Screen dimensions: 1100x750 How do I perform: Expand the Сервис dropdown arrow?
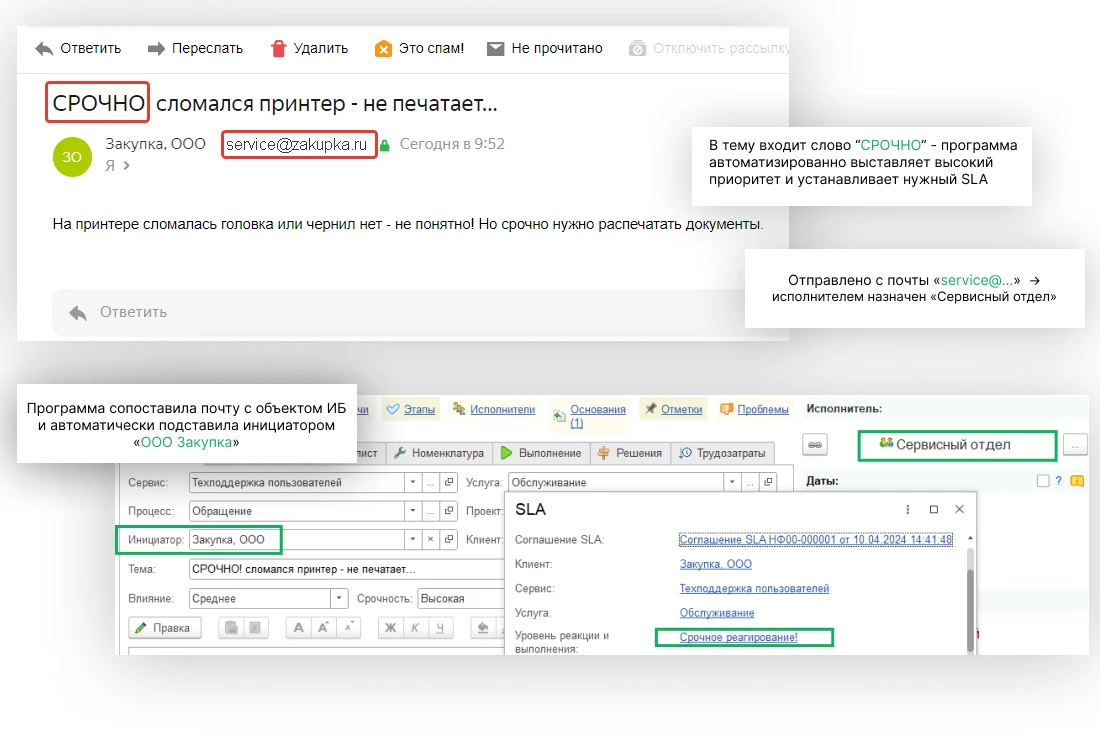[412, 483]
